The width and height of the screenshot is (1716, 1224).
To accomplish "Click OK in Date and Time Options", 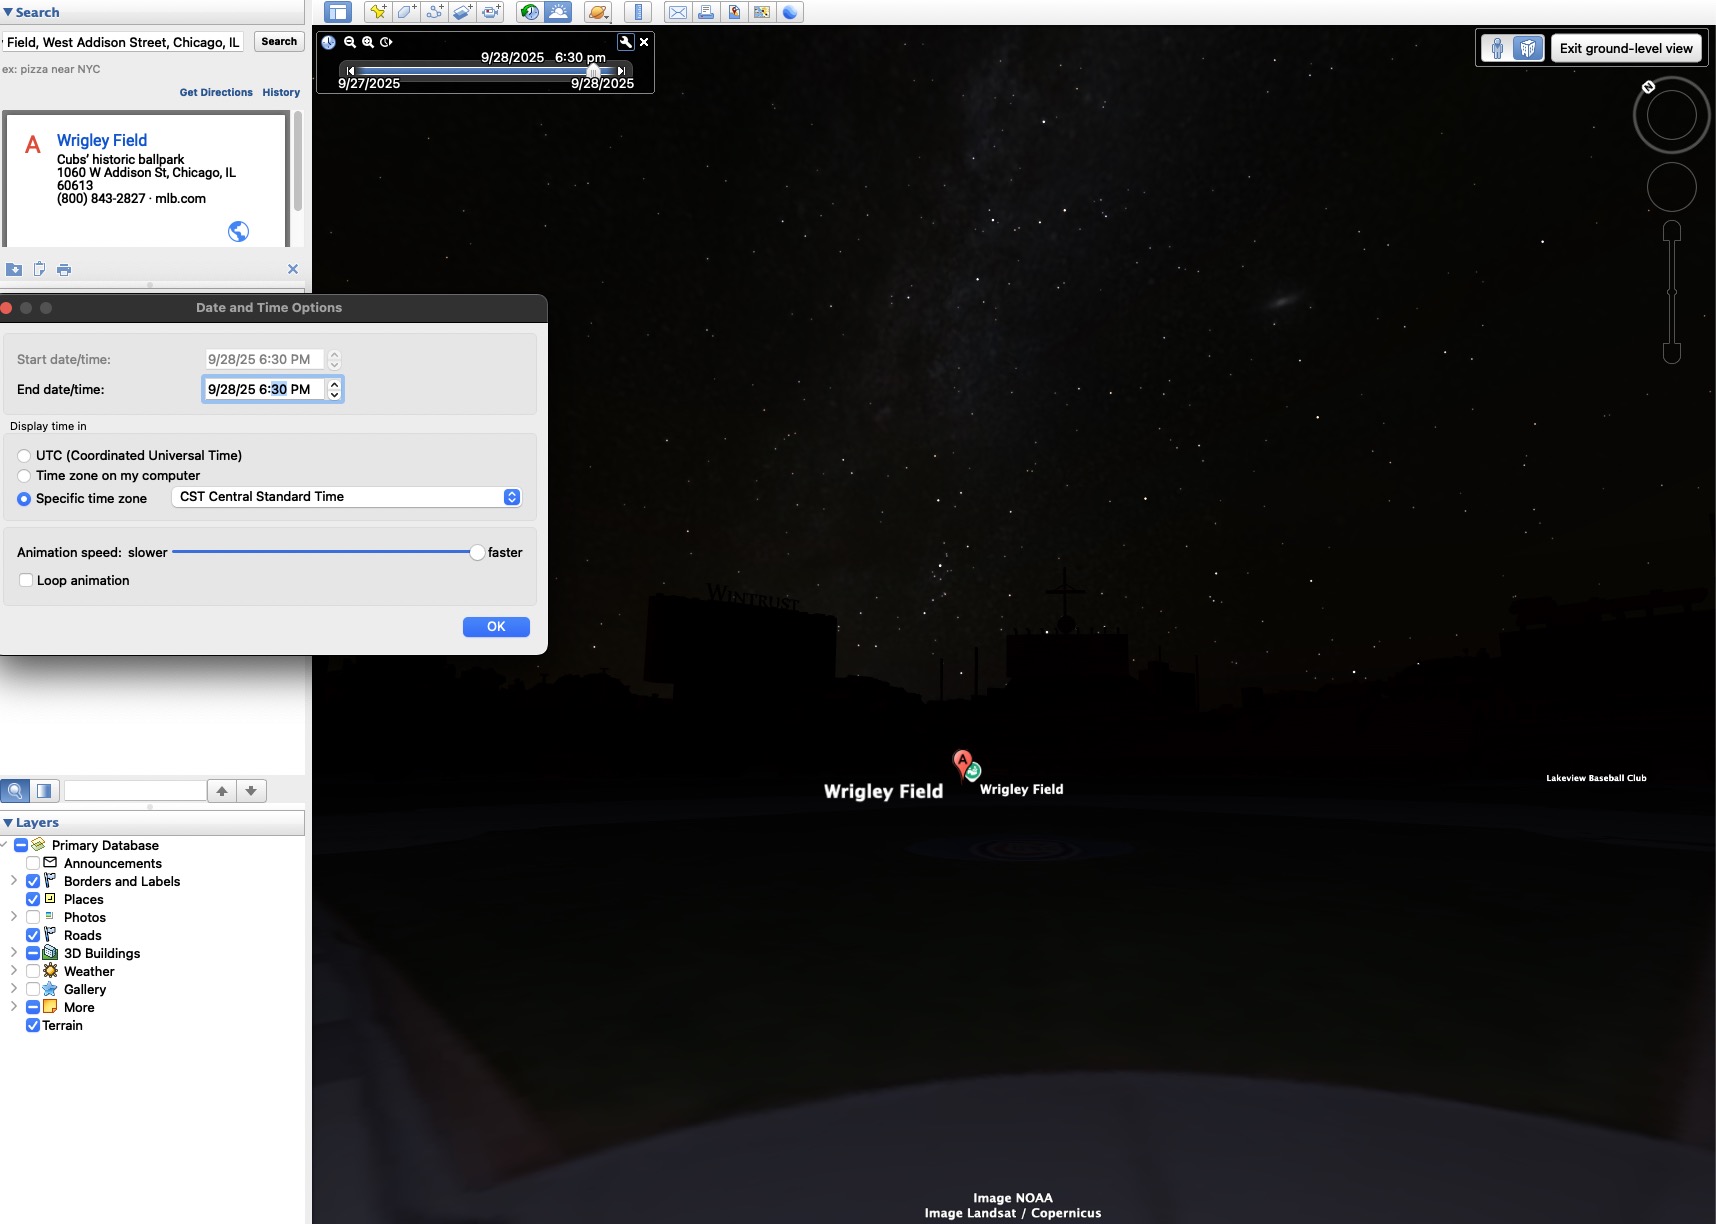I will [x=496, y=626].
